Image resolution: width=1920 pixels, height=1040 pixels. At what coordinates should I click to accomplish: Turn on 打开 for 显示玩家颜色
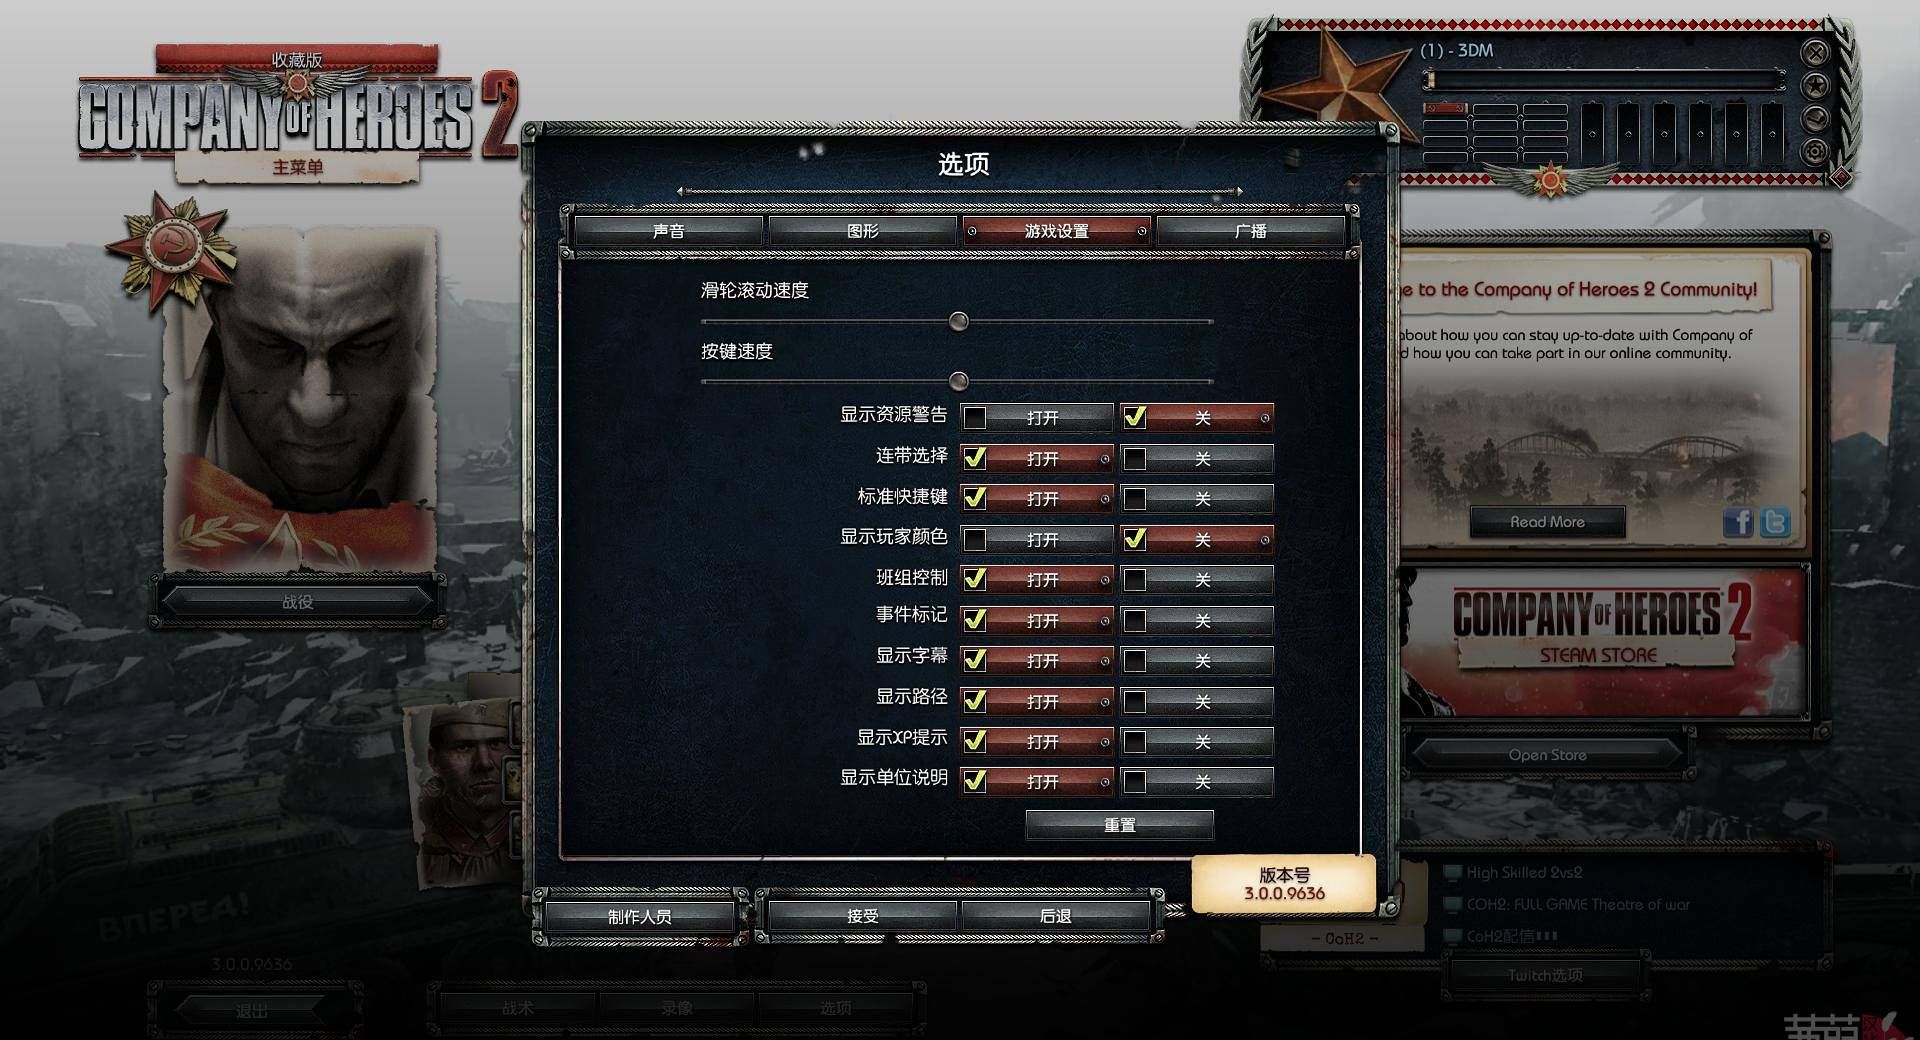tap(974, 539)
